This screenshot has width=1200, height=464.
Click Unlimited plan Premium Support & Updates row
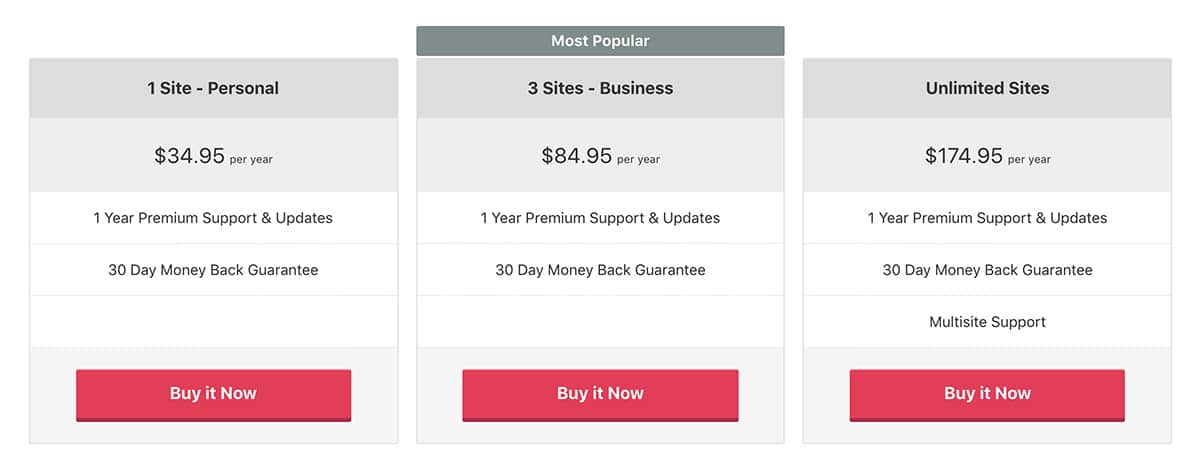[x=987, y=218]
